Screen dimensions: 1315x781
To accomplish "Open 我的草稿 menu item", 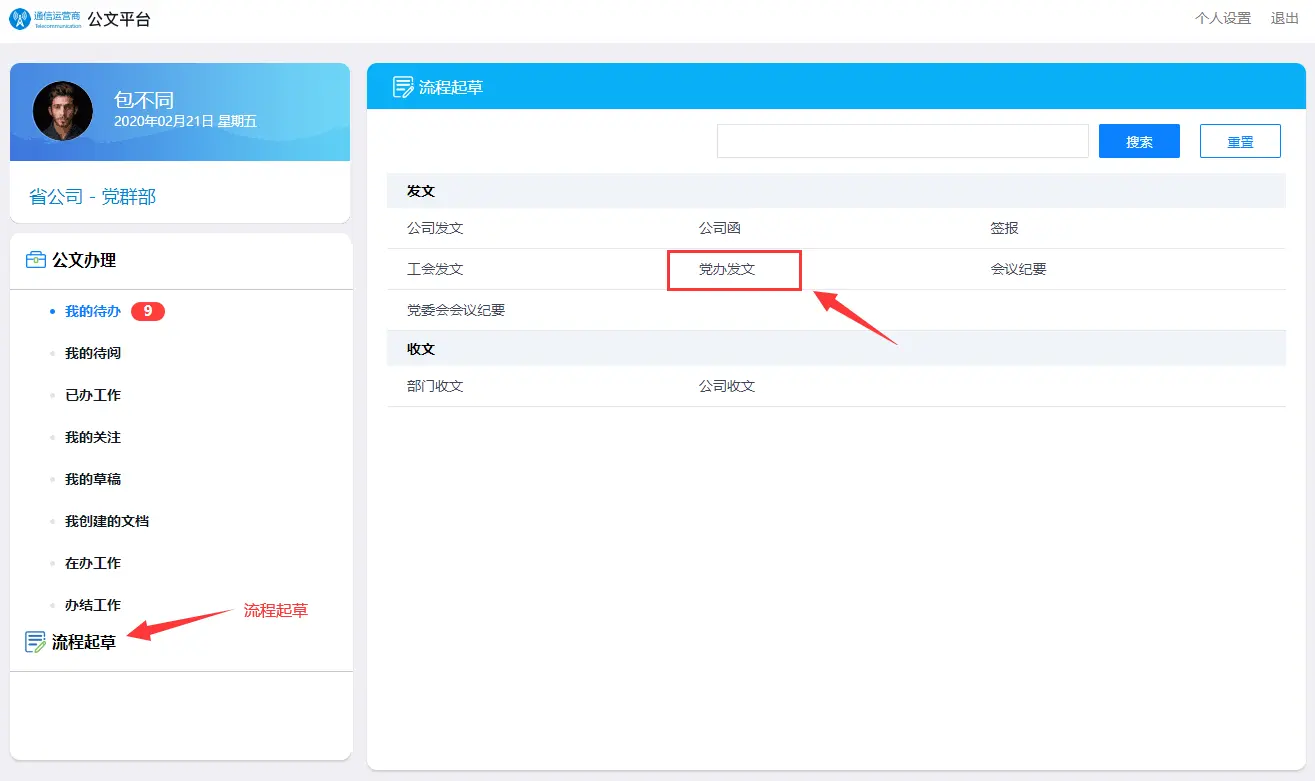I will [93, 479].
